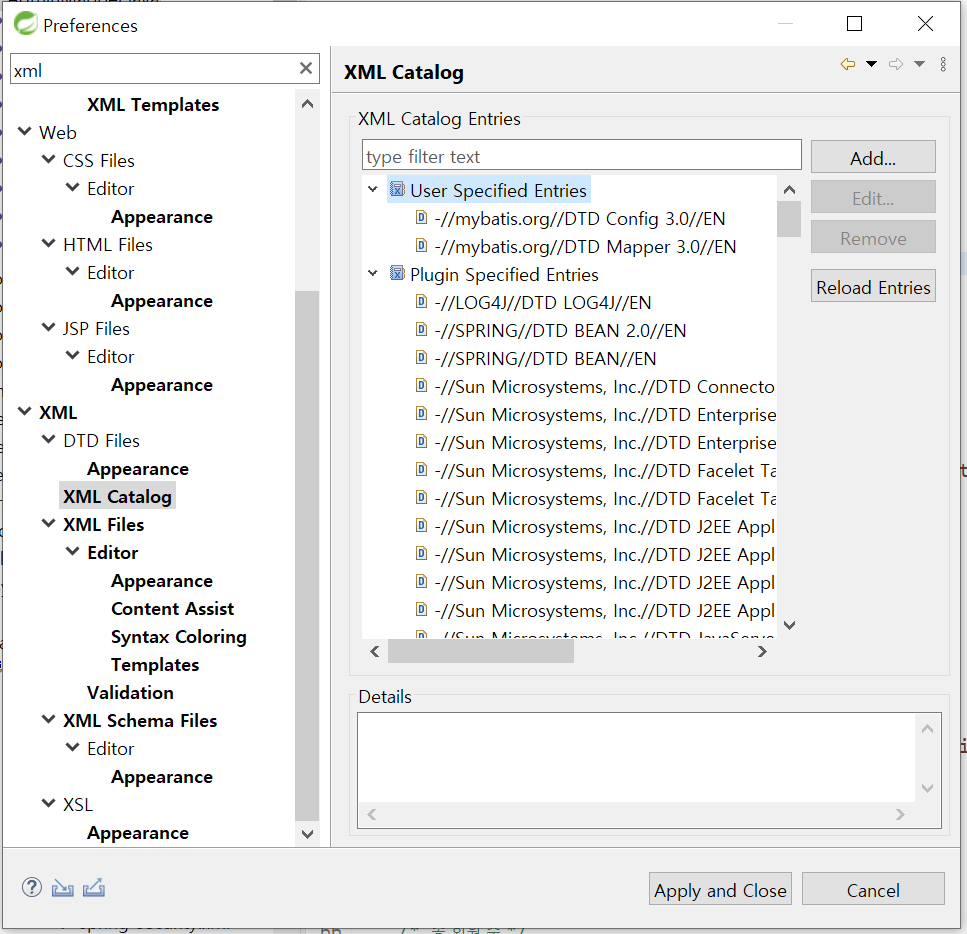This screenshot has width=967, height=934.
Task: Click the icon beside DTD Connector entry
Action: tap(421, 386)
